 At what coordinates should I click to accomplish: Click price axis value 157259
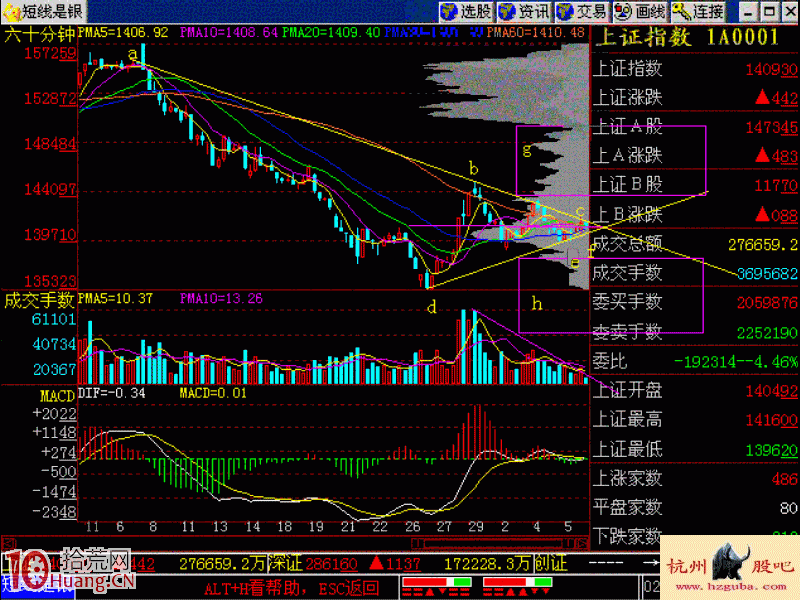50,53
